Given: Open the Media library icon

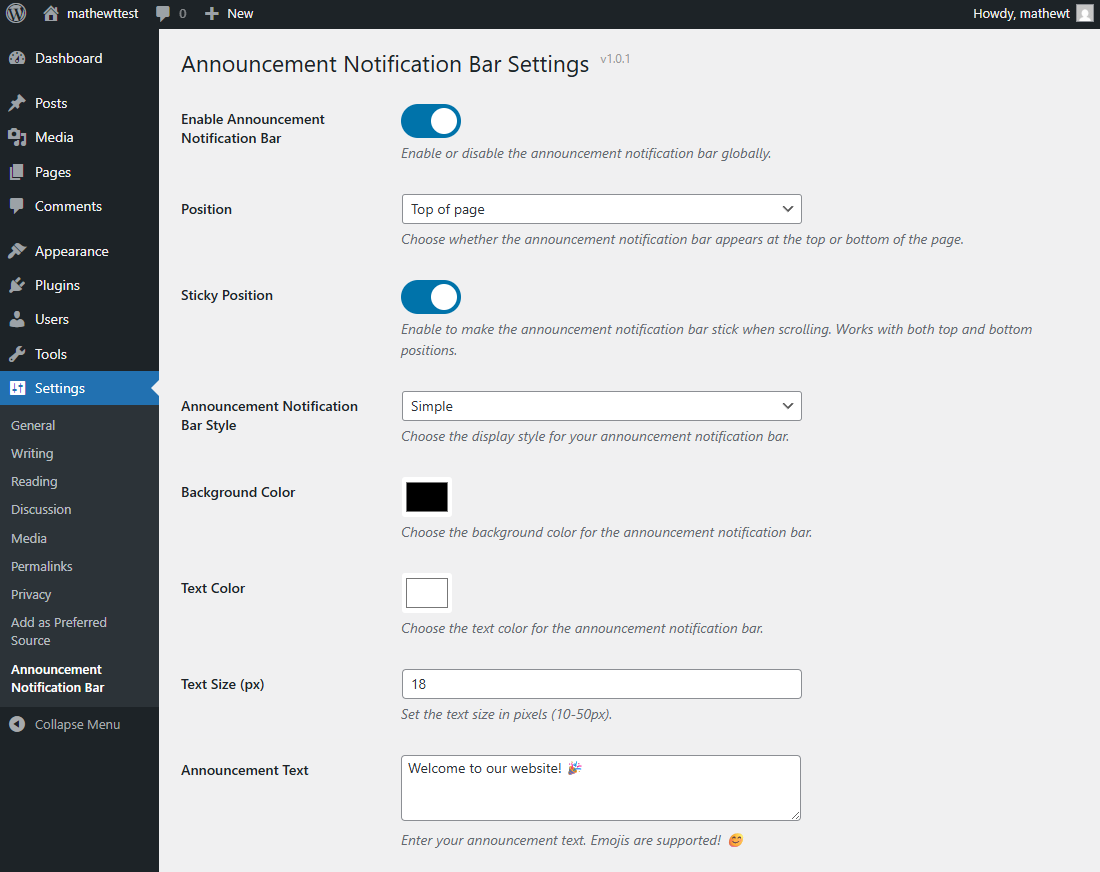Looking at the screenshot, I should click(x=18, y=137).
